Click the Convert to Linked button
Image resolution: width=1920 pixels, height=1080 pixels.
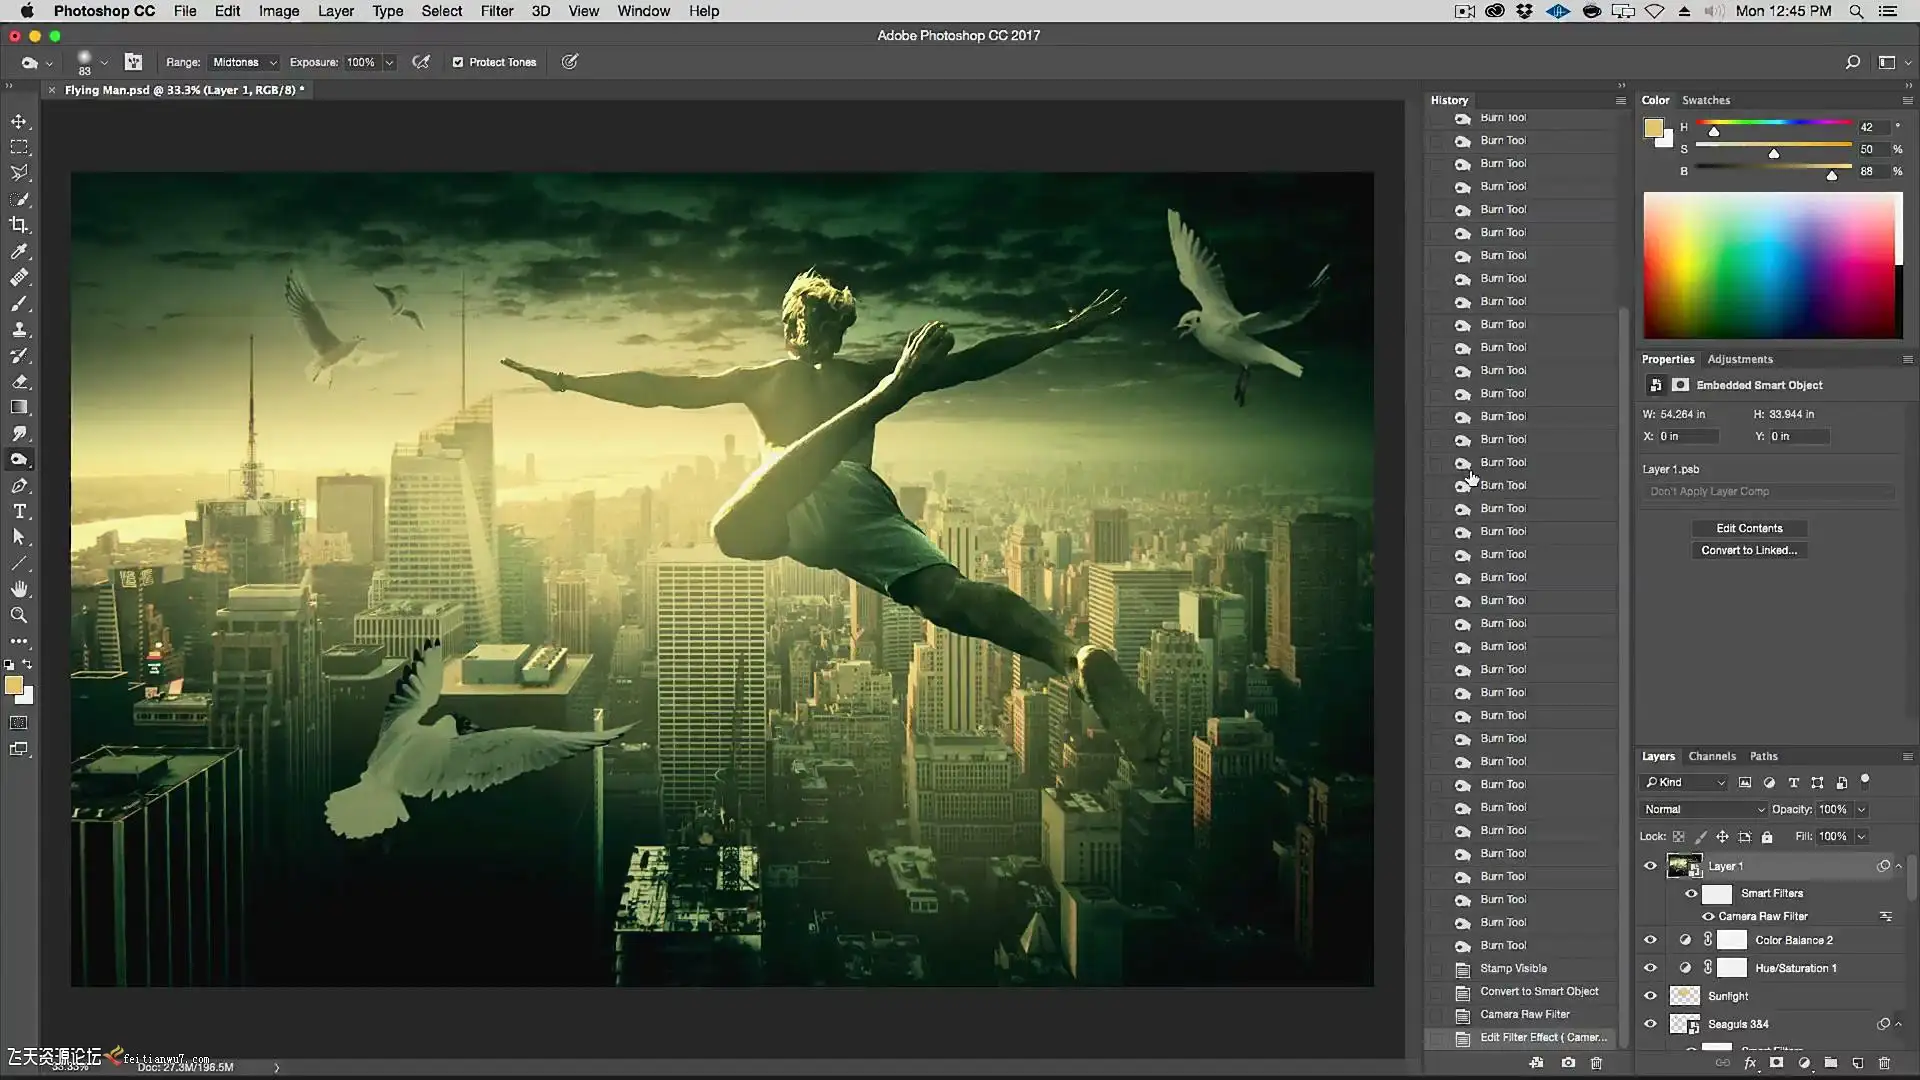pos(1748,550)
